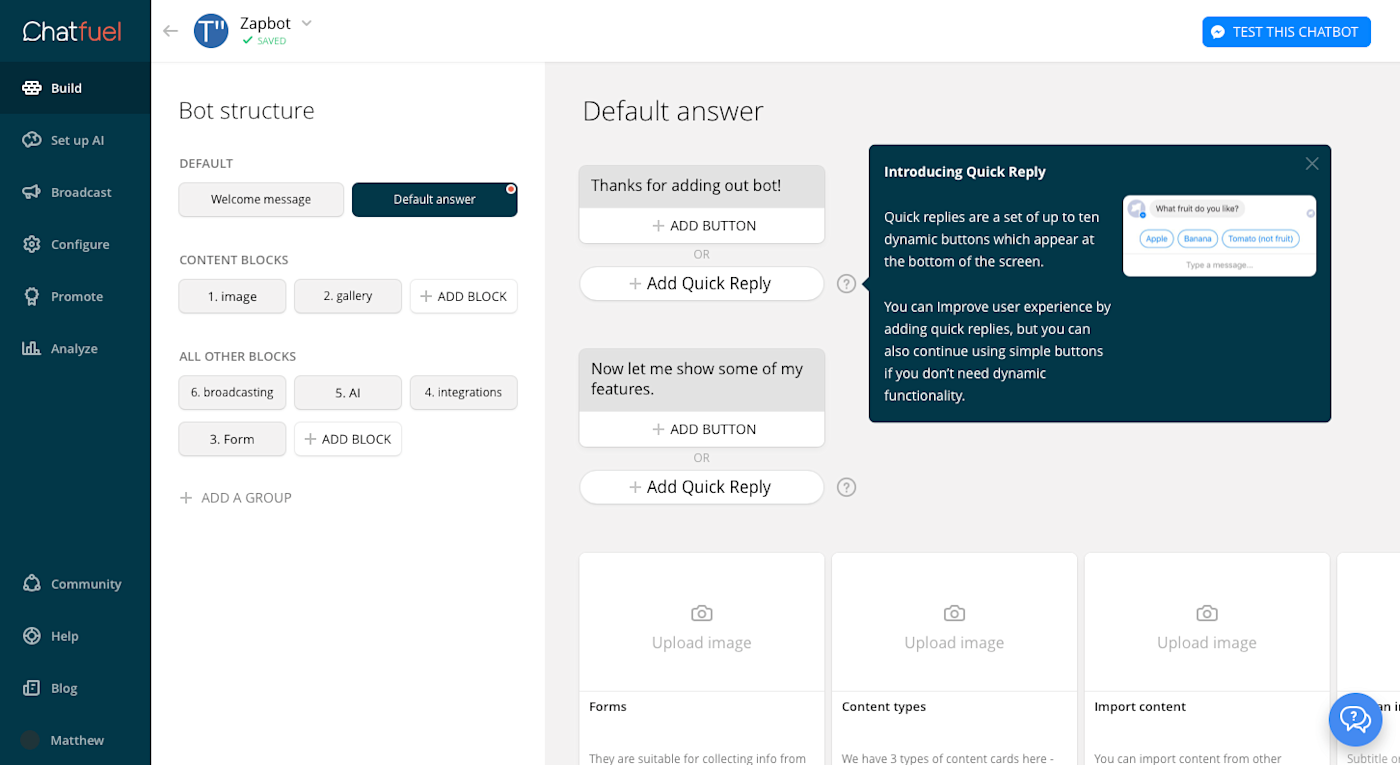Image resolution: width=1400 pixels, height=765 pixels.
Task: Go back using the left arrow
Action: click(170, 31)
